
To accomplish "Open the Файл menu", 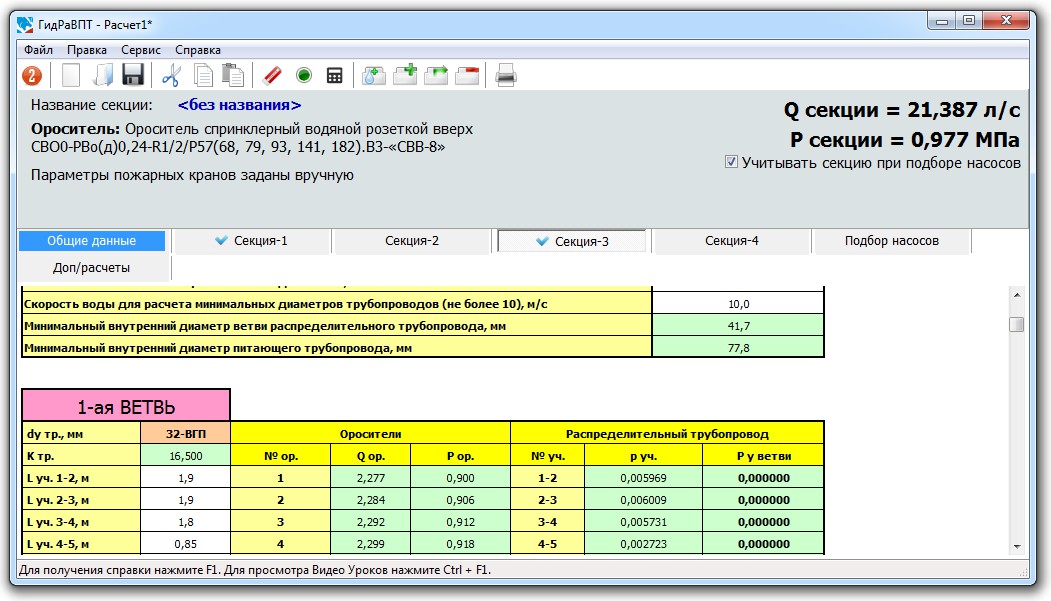I will coord(39,50).
